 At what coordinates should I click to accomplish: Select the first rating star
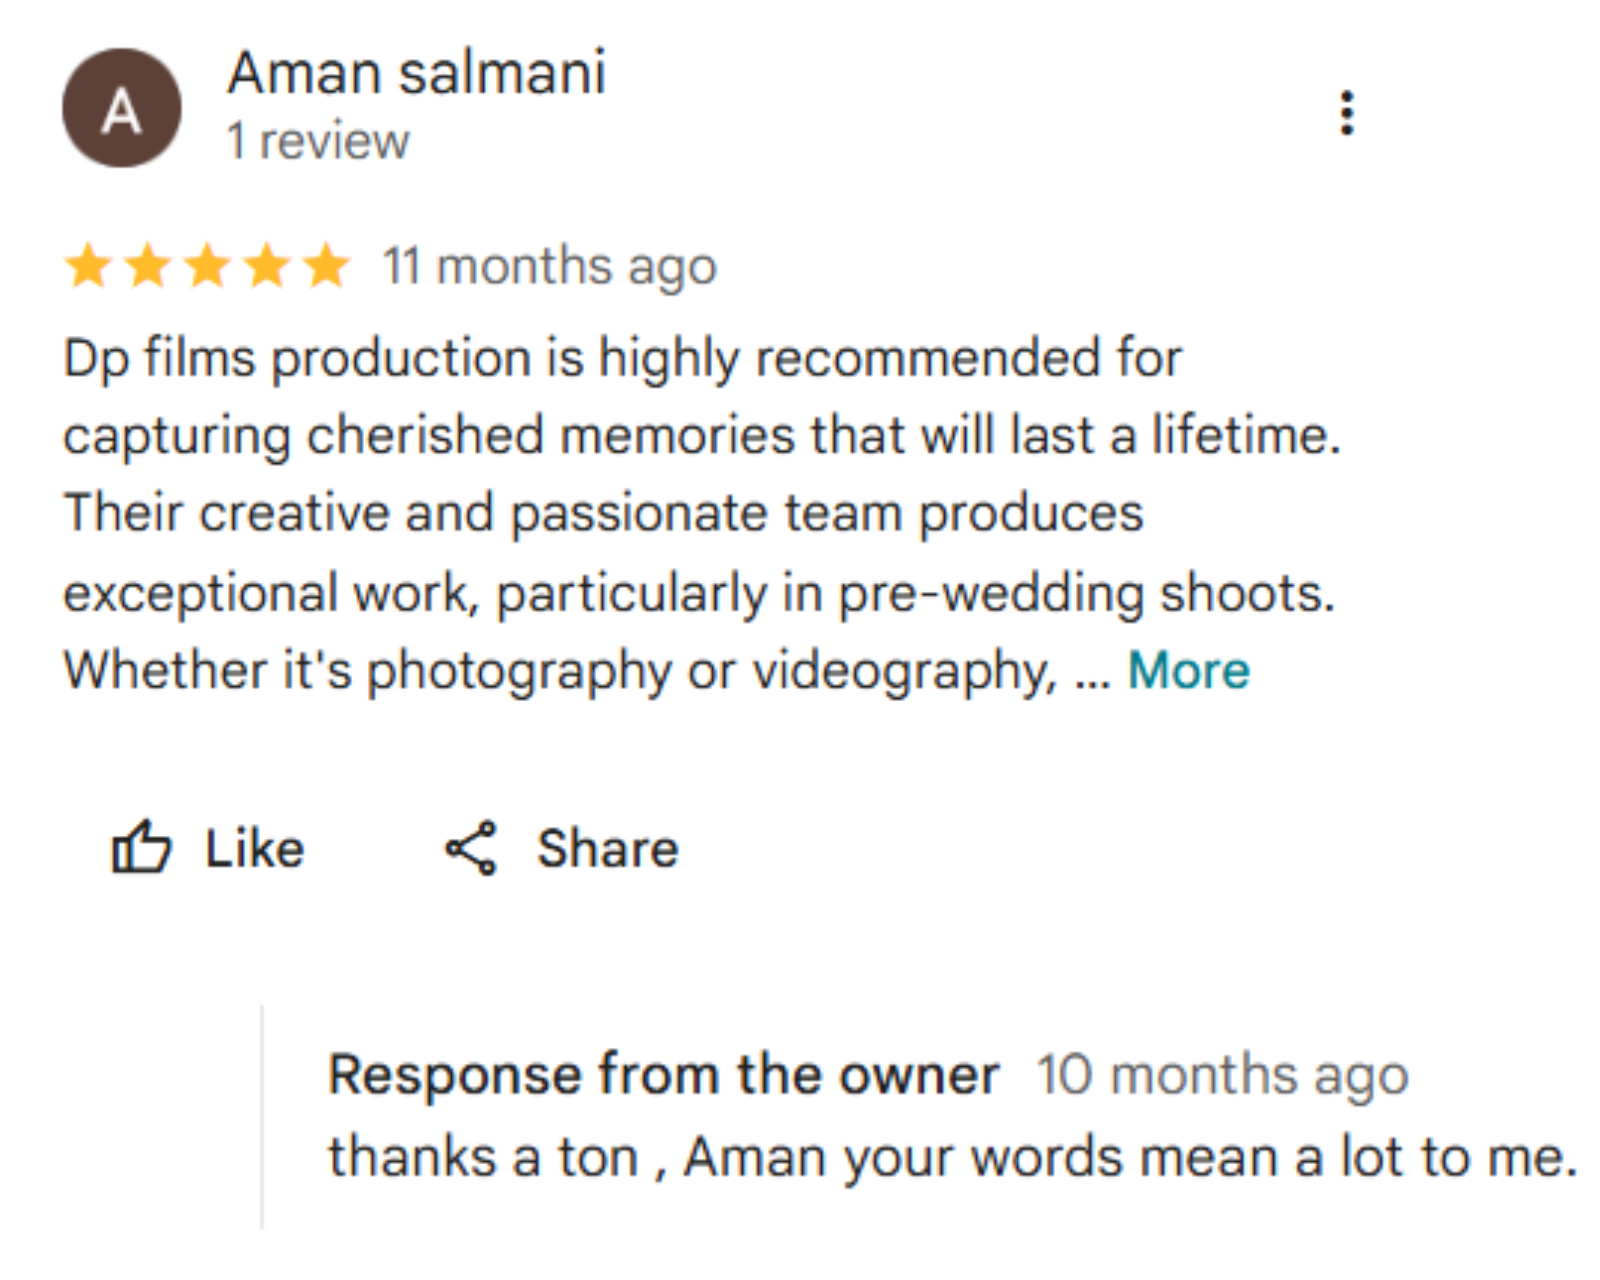88,267
